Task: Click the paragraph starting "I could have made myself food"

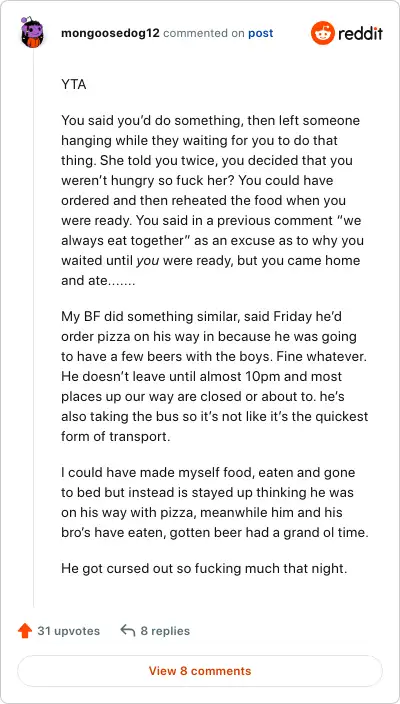Action: [215, 502]
